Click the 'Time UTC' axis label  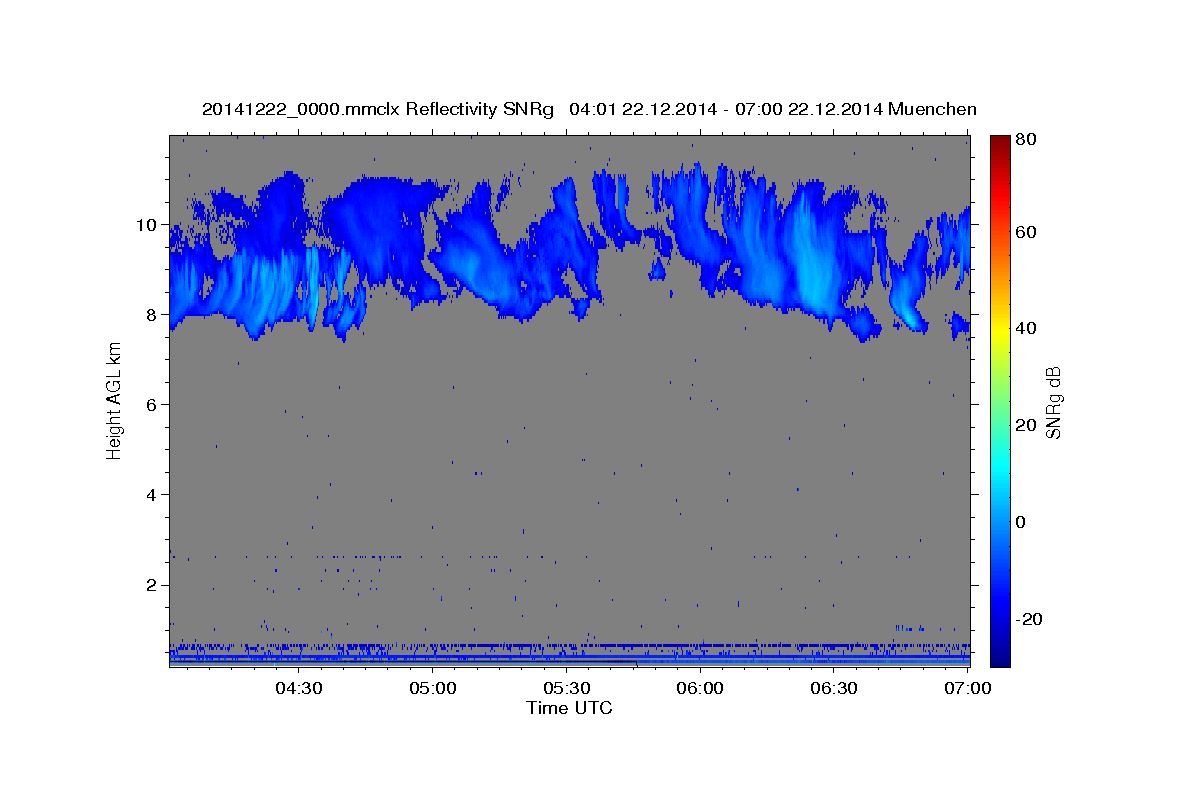(x=569, y=708)
